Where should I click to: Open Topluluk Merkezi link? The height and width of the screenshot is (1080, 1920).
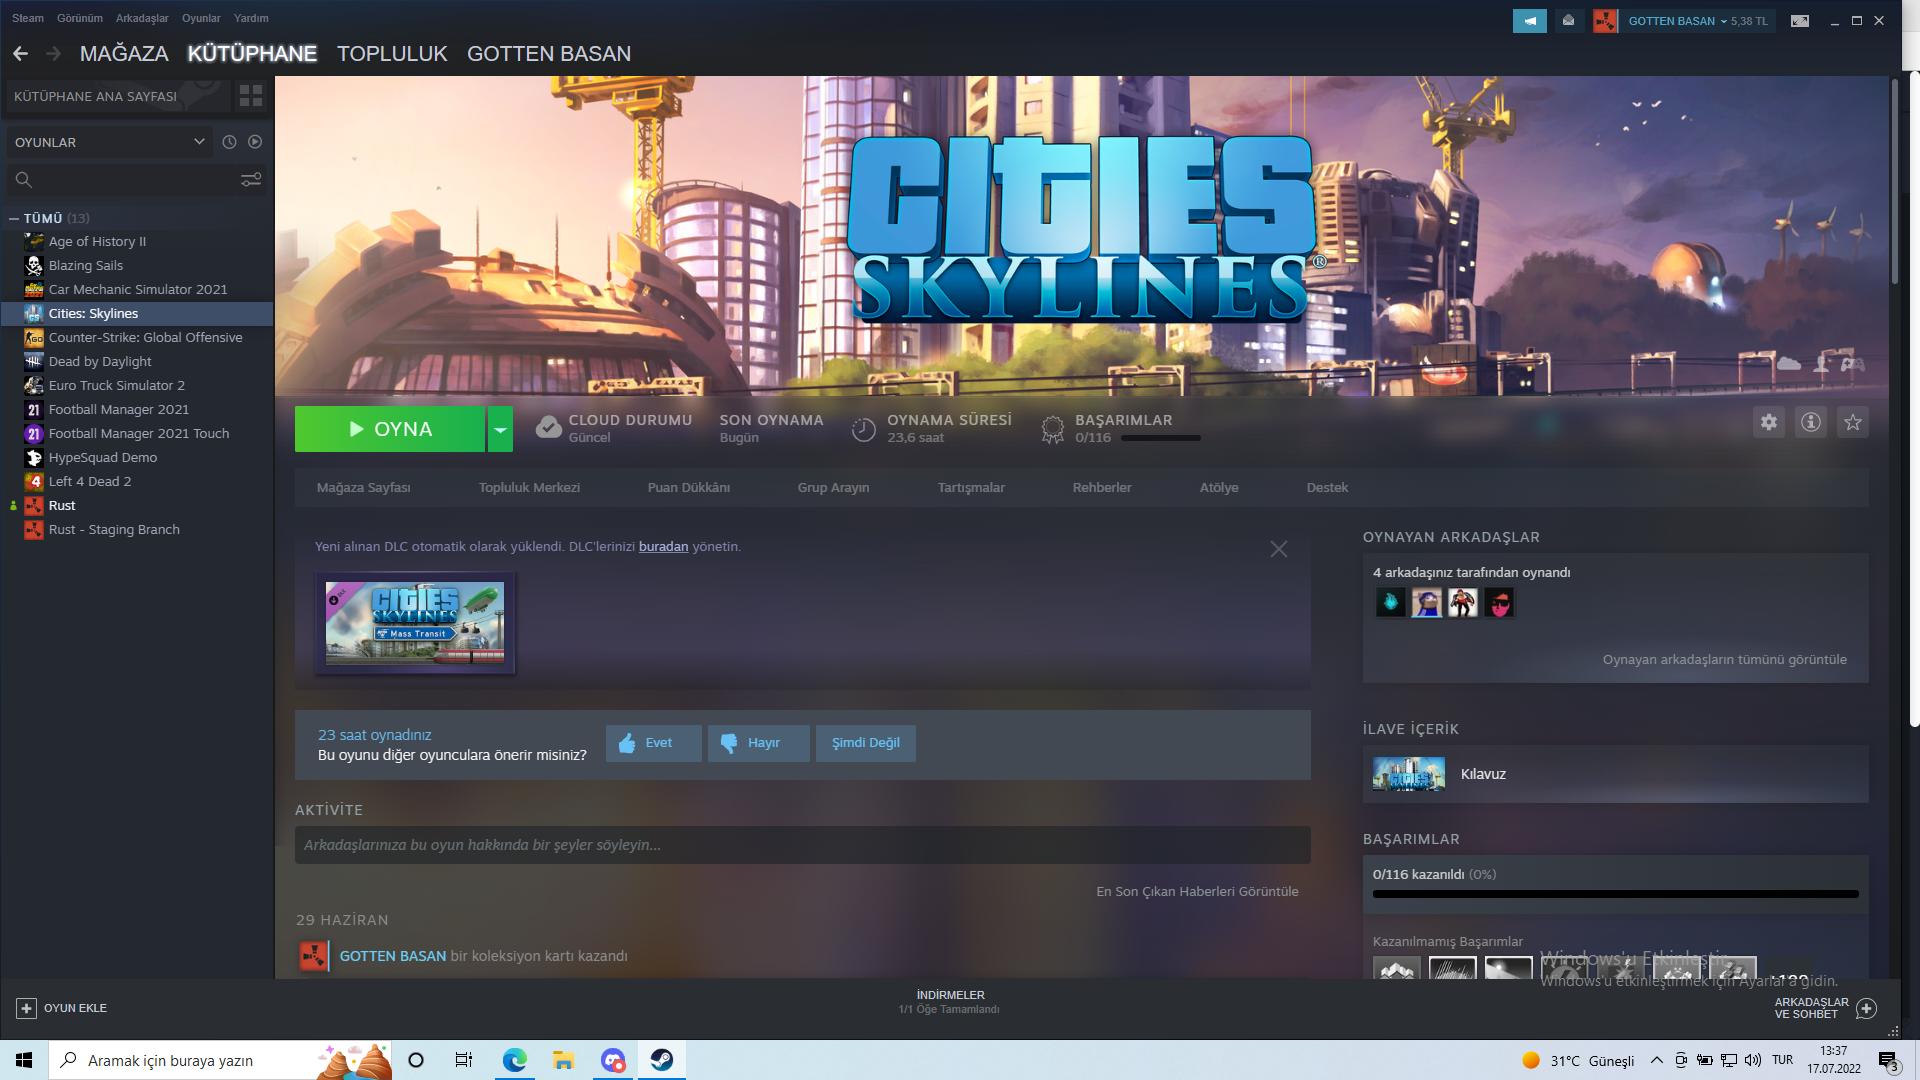click(529, 488)
